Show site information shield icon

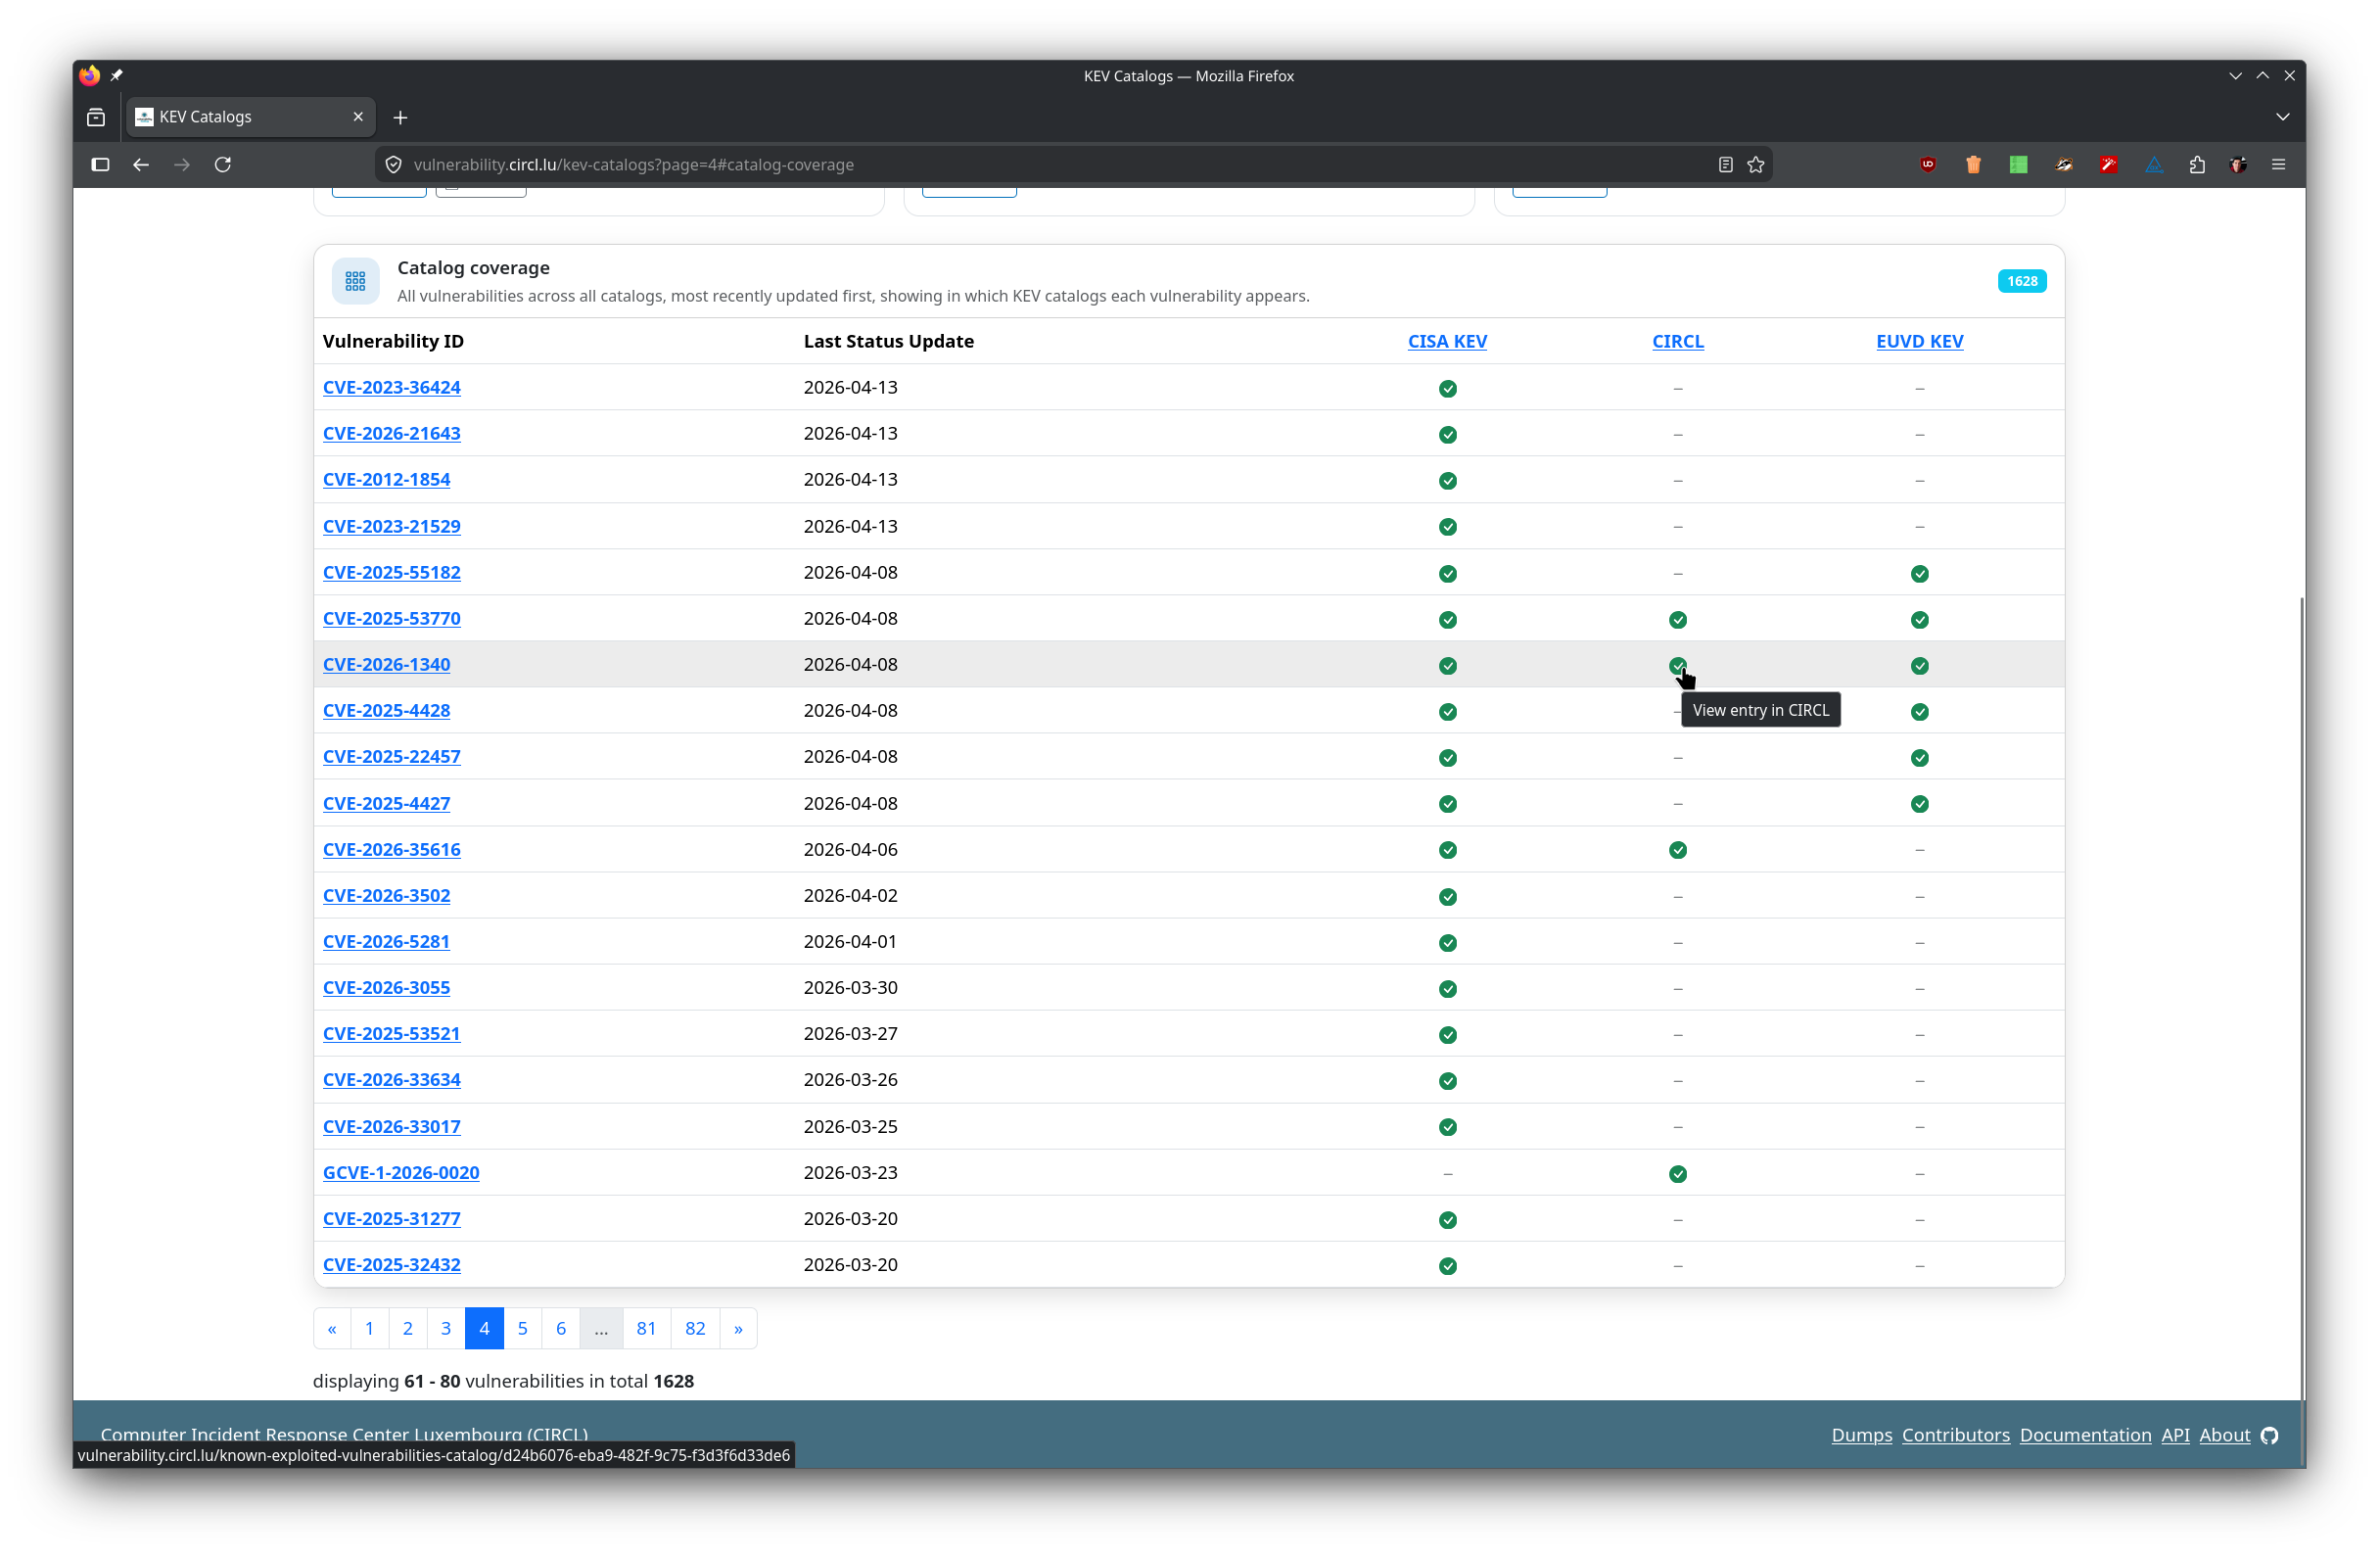tap(393, 165)
